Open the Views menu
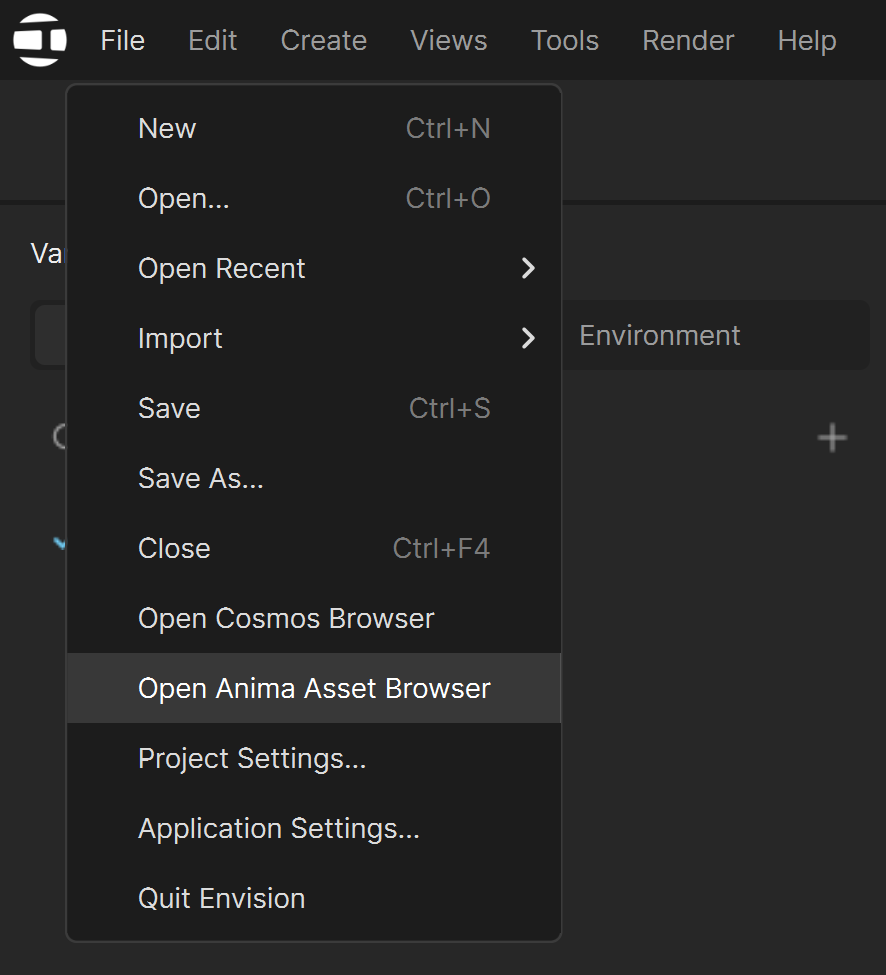 [449, 40]
